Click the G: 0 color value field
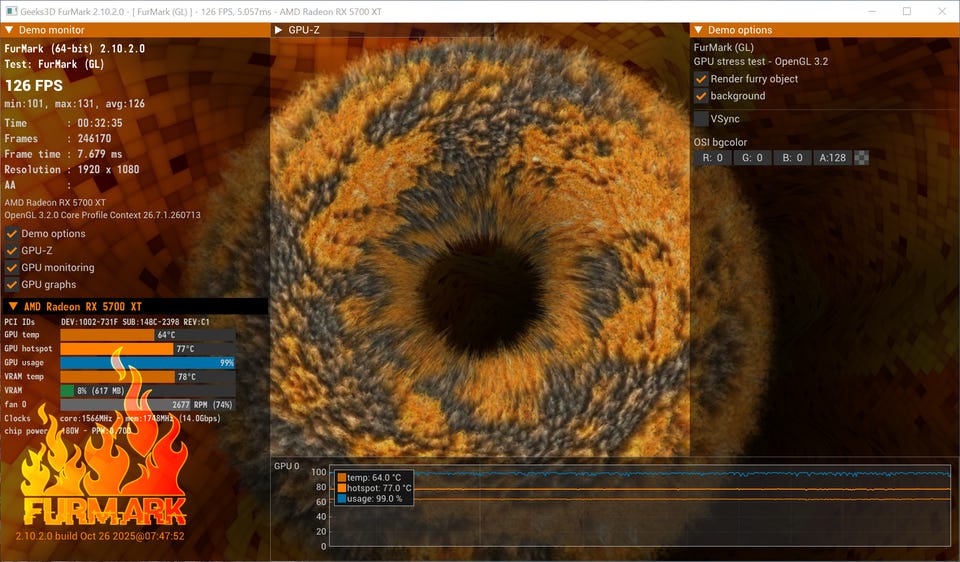960x562 pixels. [x=752, y=158]
